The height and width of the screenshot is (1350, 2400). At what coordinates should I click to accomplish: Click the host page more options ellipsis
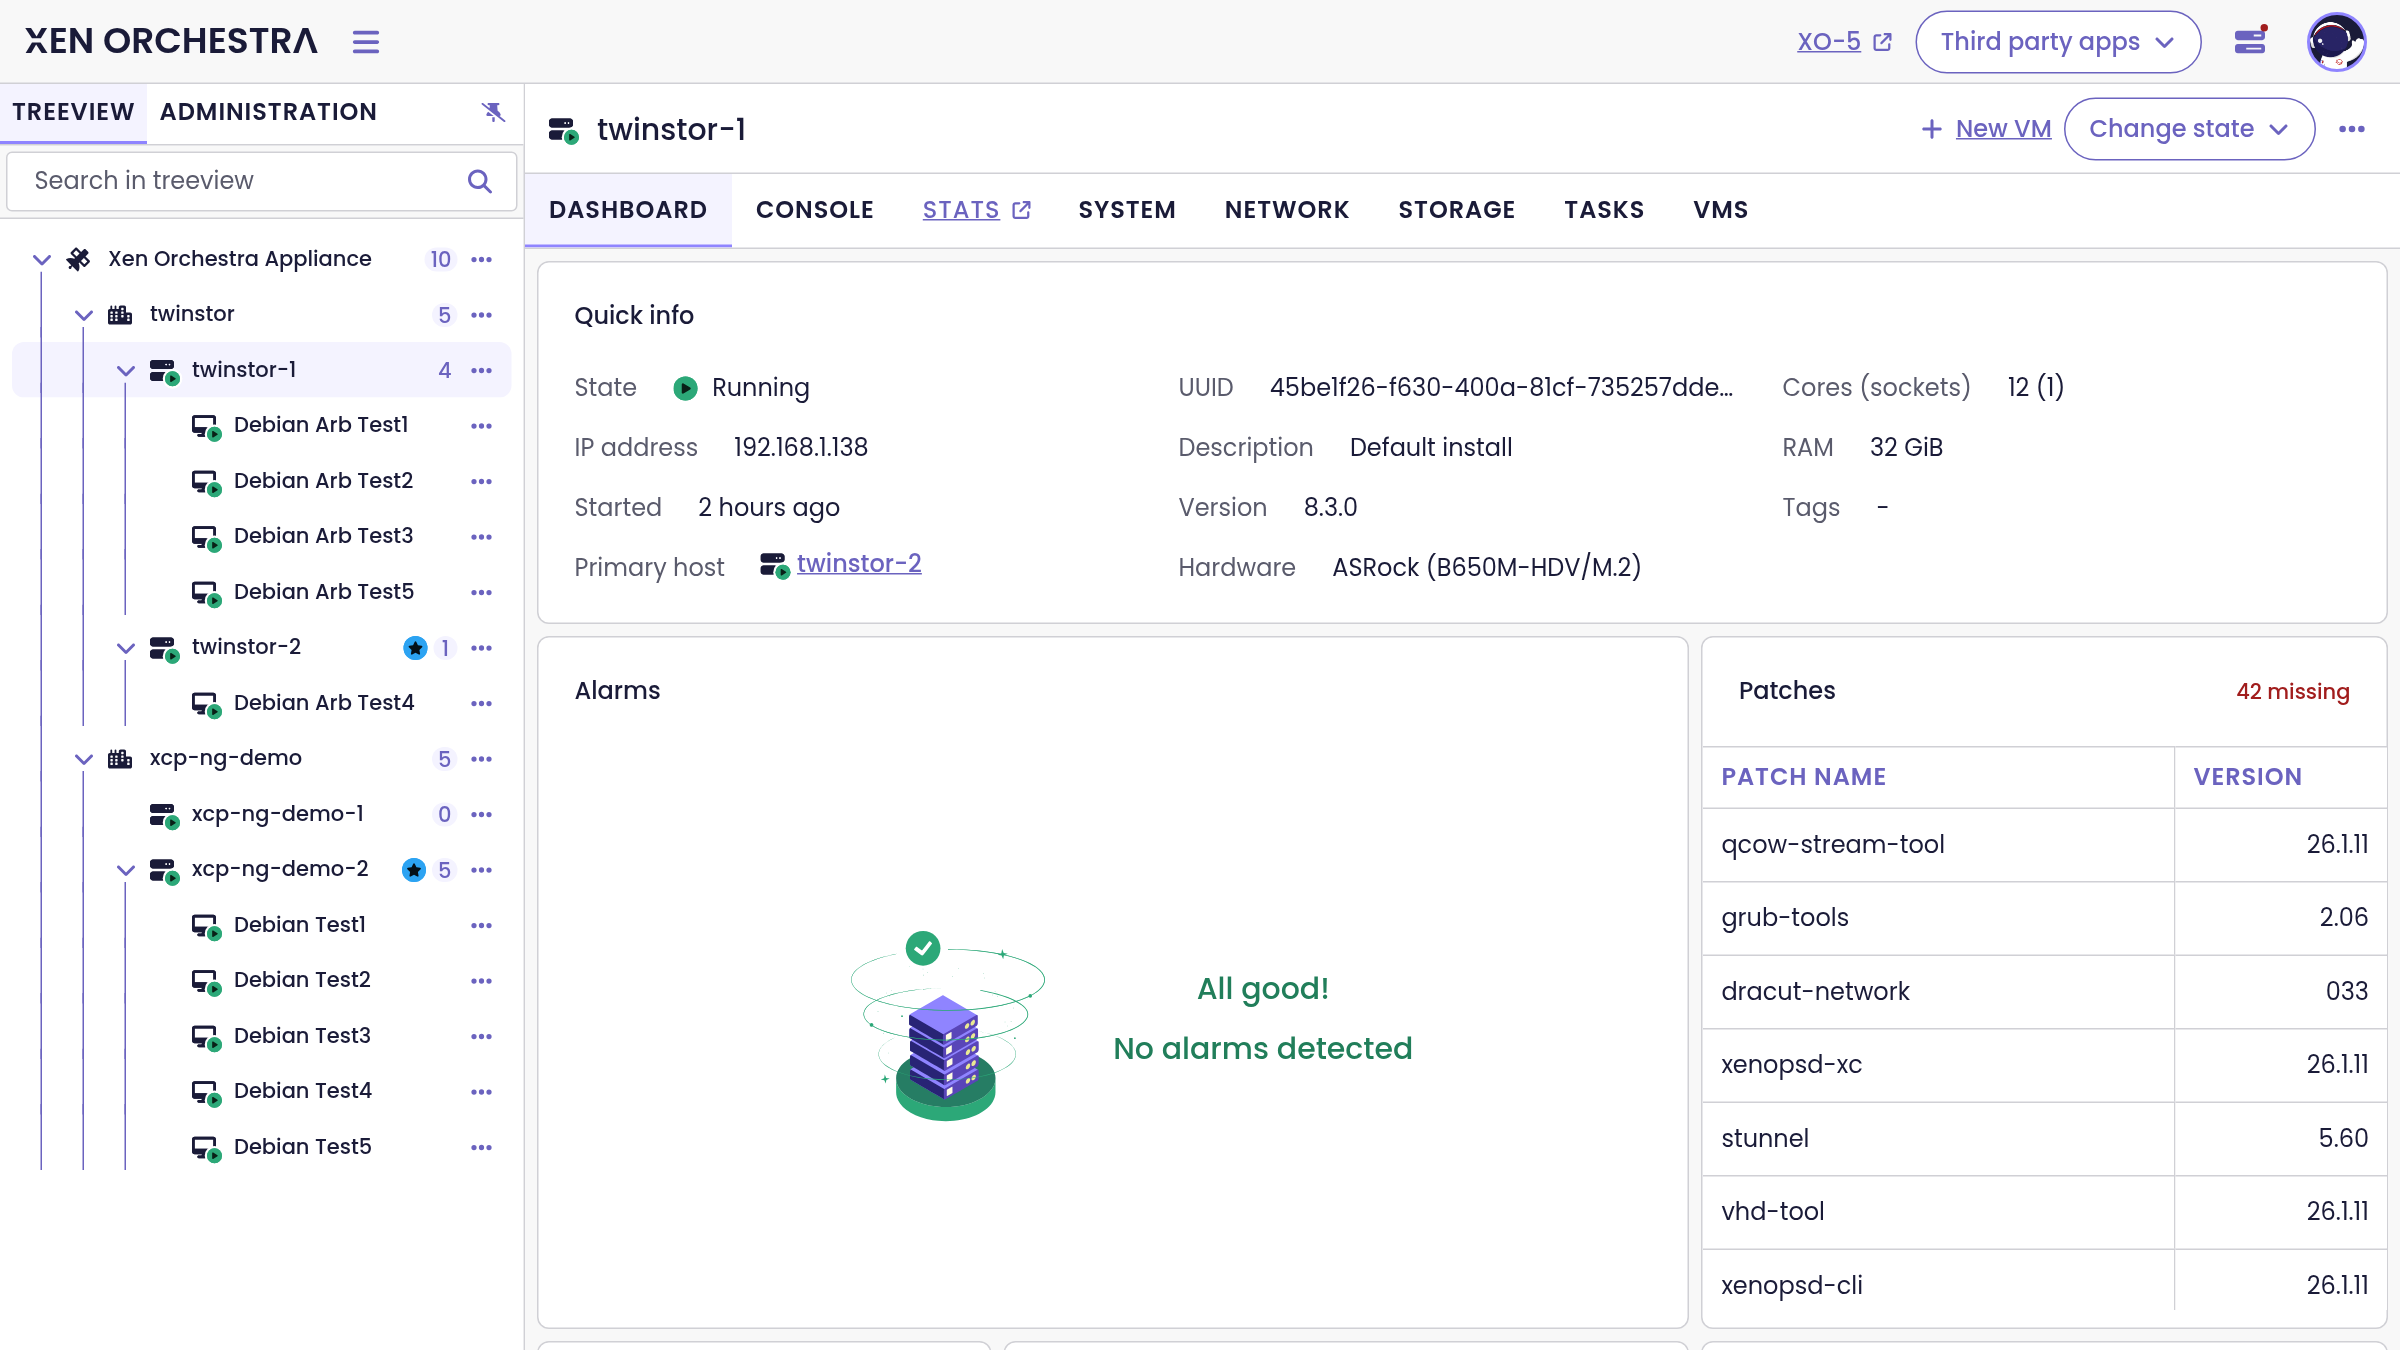click(x=2352, y=129)
